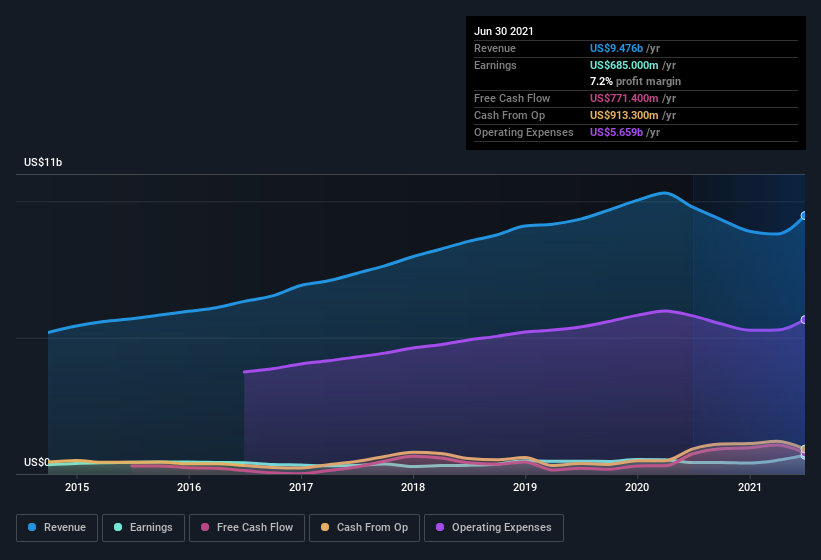Click the Free Cash Flow tooltip label
Image resolution: width=821 pixels, height=560 pixels.
[512, 98]
